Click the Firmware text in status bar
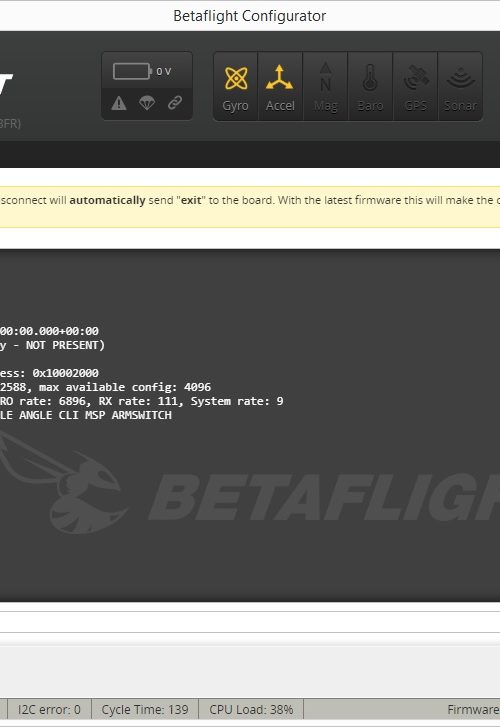 (473, 709)
